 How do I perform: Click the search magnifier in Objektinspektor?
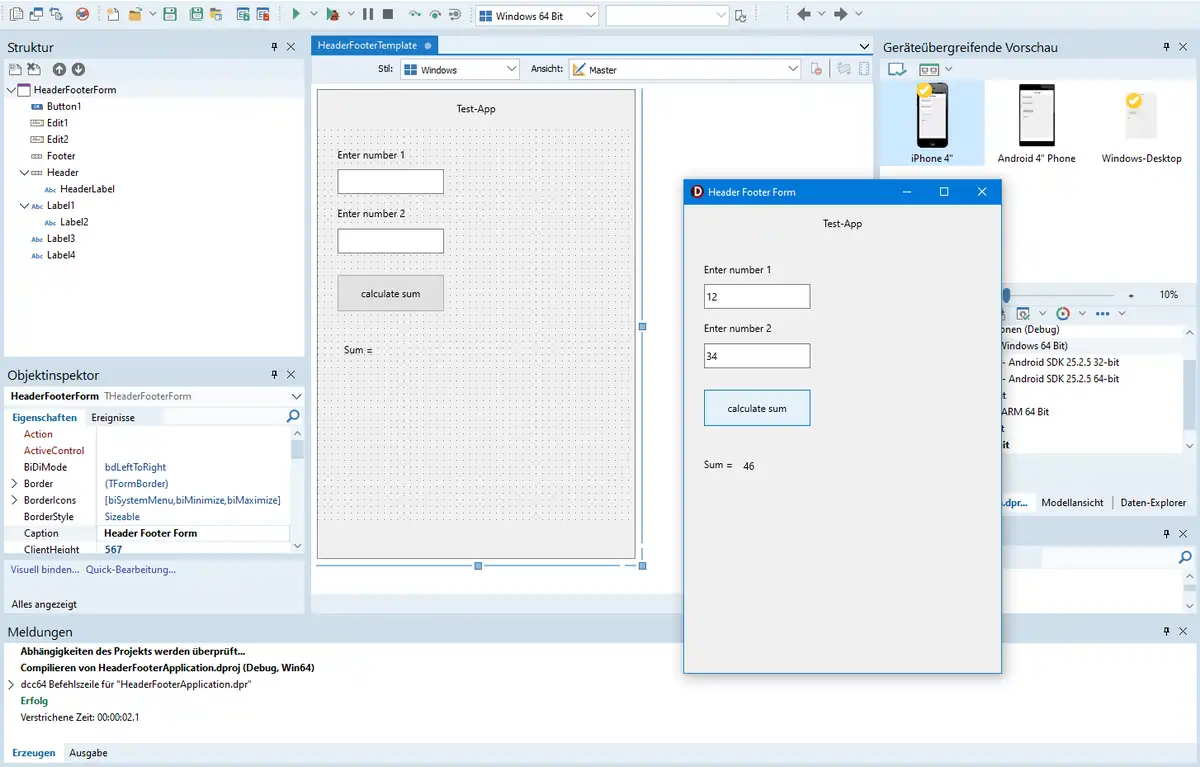293,416
